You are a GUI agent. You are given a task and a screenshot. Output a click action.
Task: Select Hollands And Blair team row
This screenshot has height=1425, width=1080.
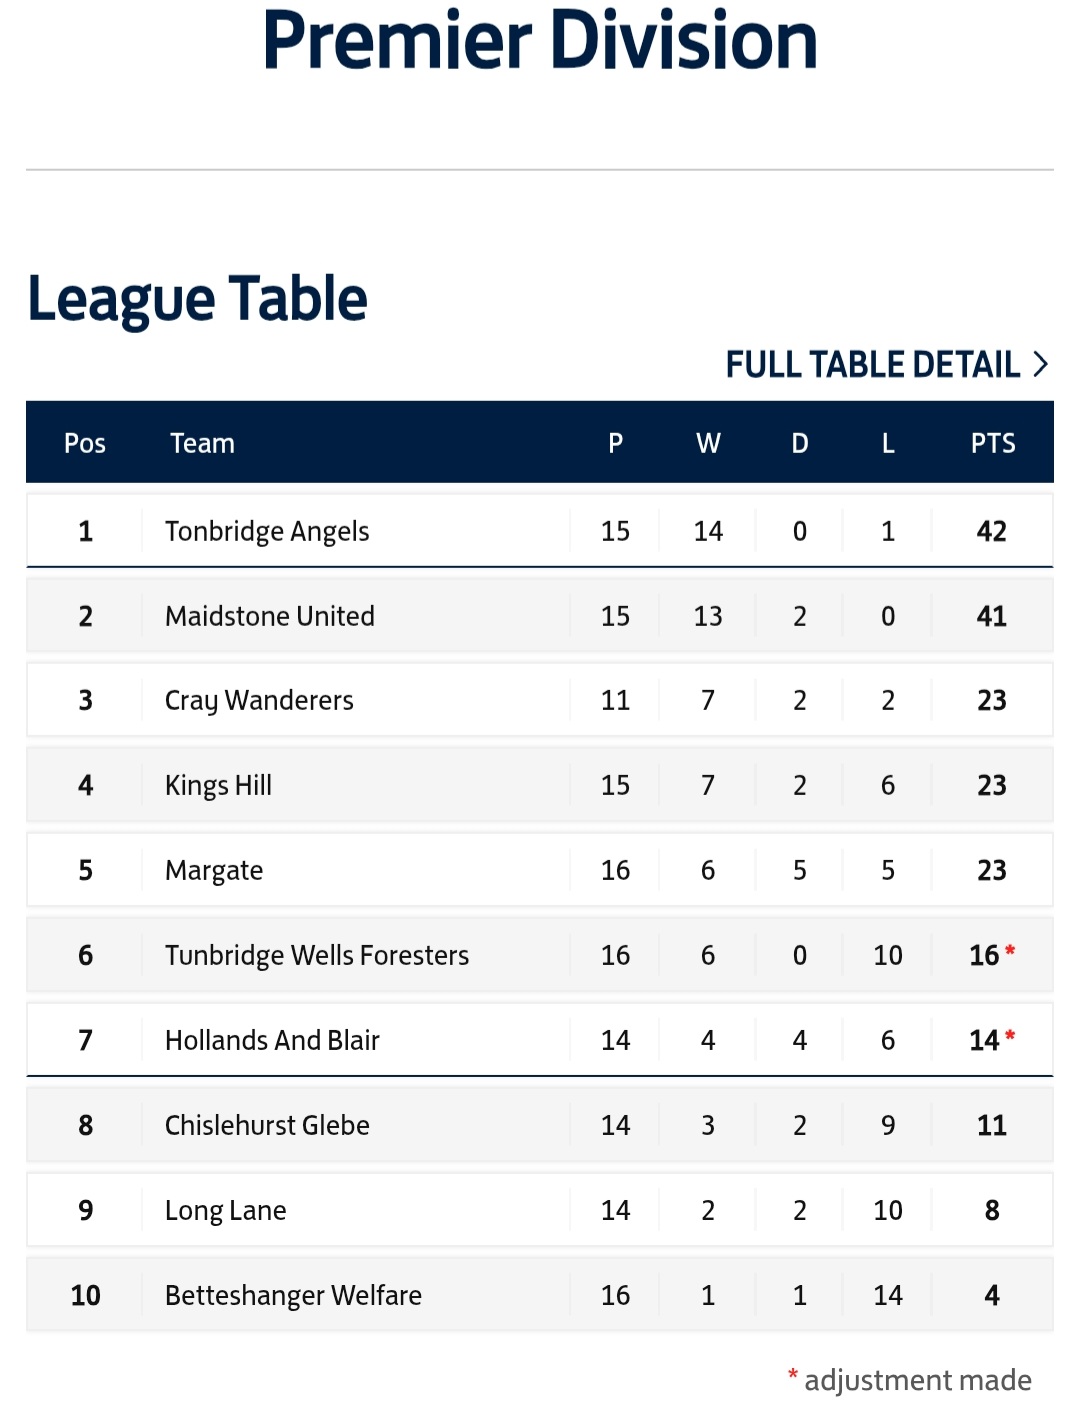click(272, 1040)
